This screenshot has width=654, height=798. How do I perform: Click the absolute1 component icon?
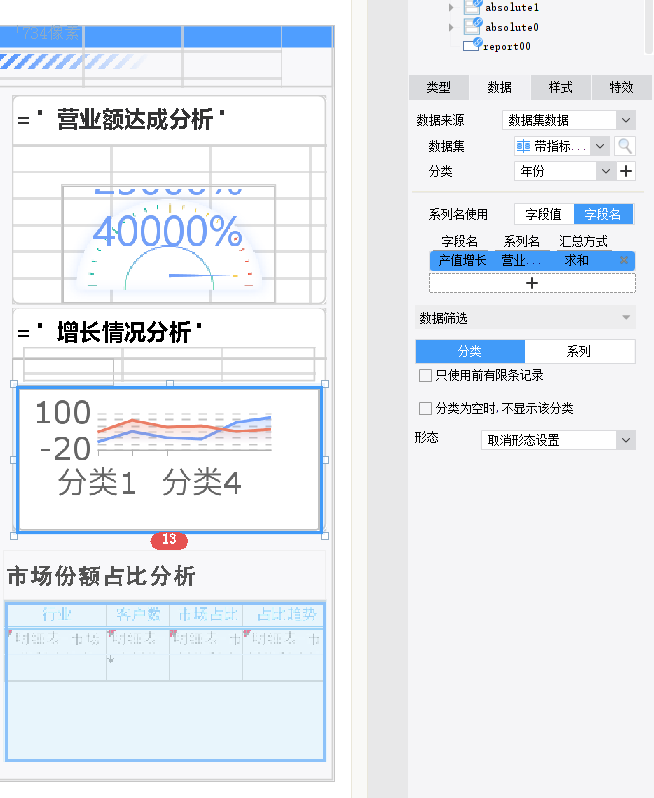(473, 7)
